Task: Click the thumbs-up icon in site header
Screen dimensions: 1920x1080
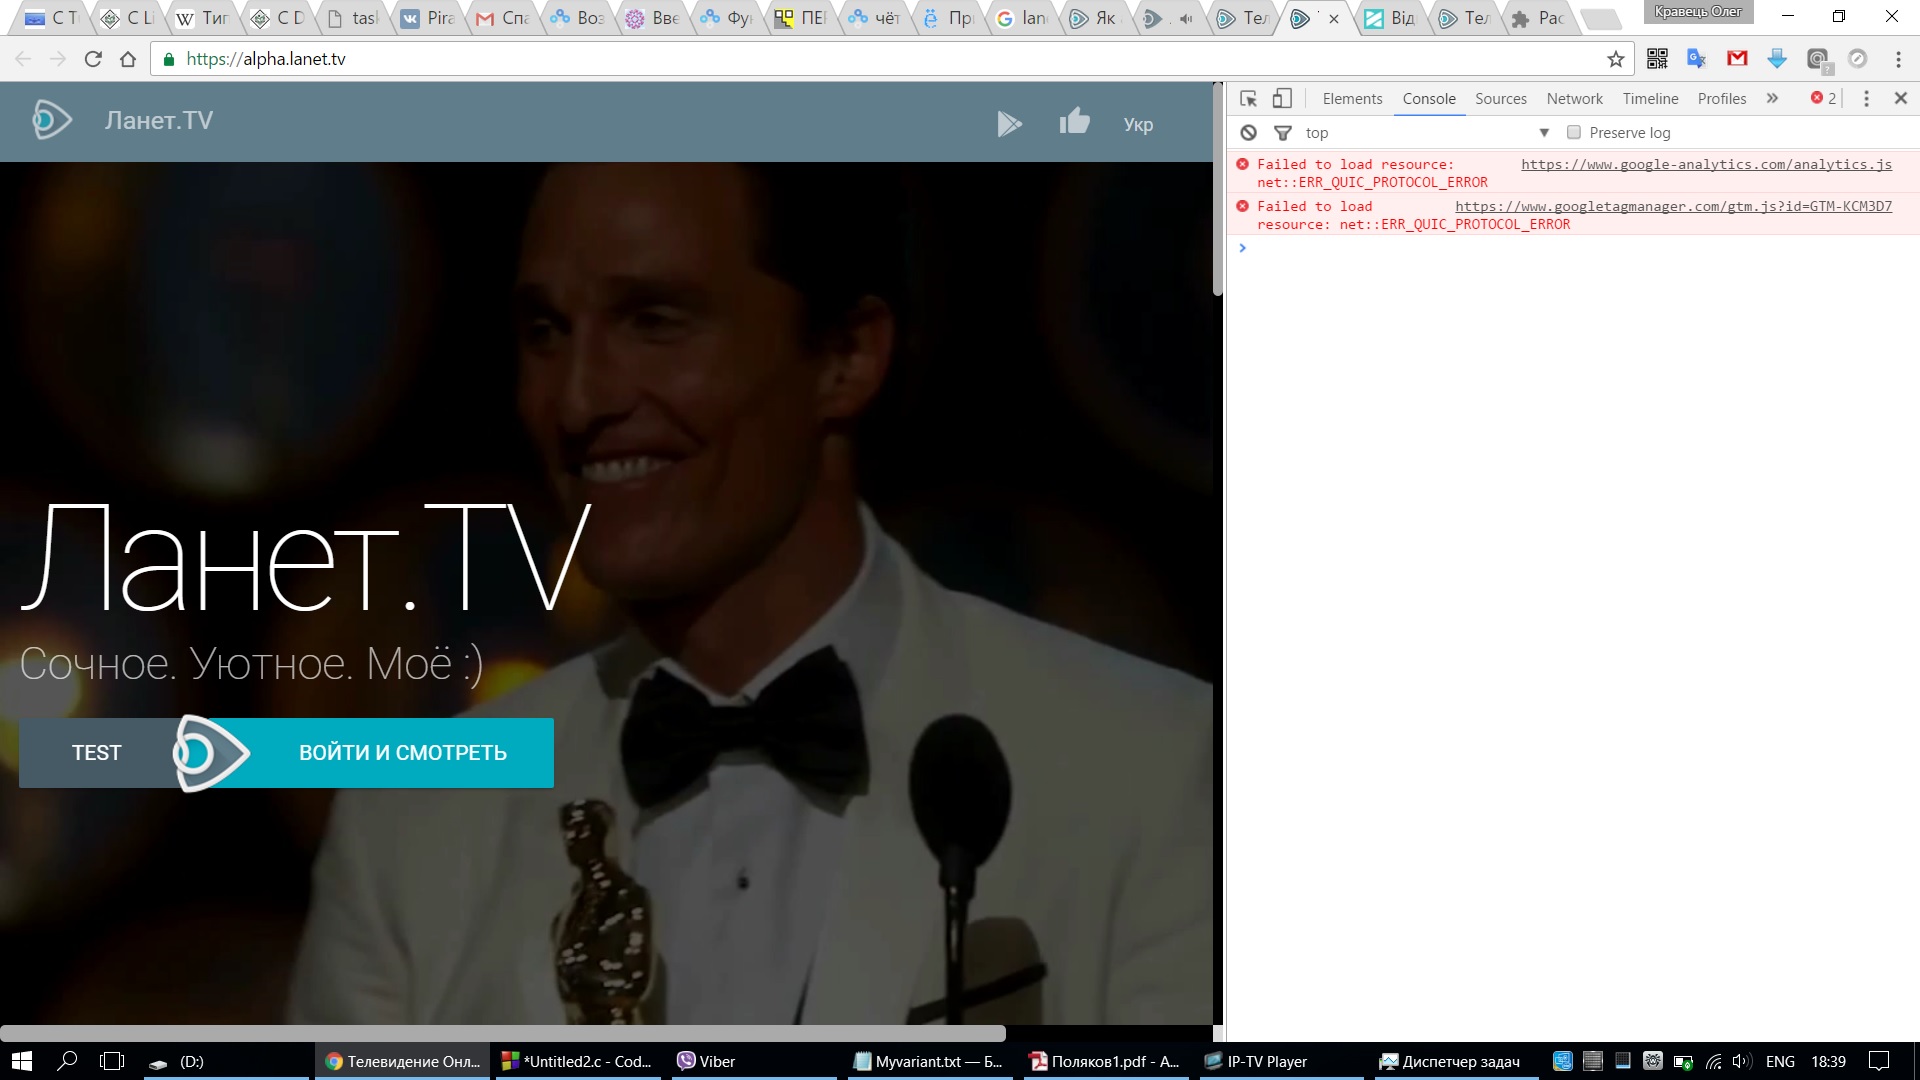Action: point(1074,122)
